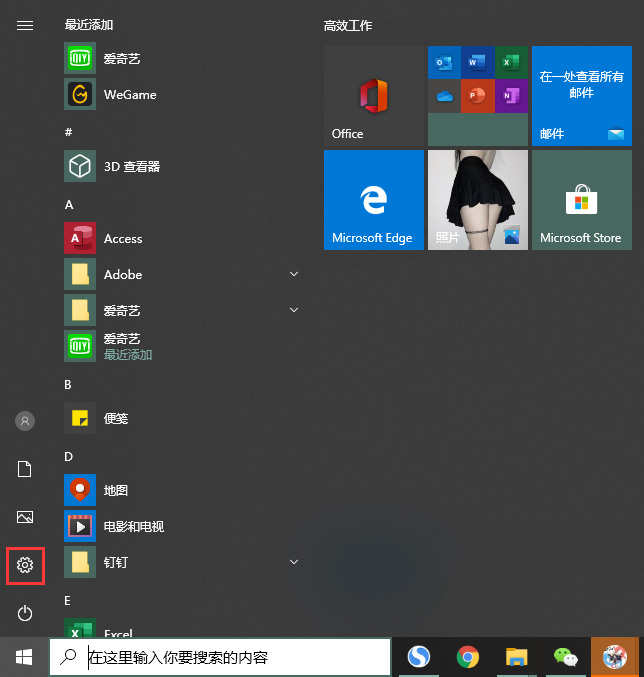
Task: Click the Windows Start button
Action: [x=24, y=657]
